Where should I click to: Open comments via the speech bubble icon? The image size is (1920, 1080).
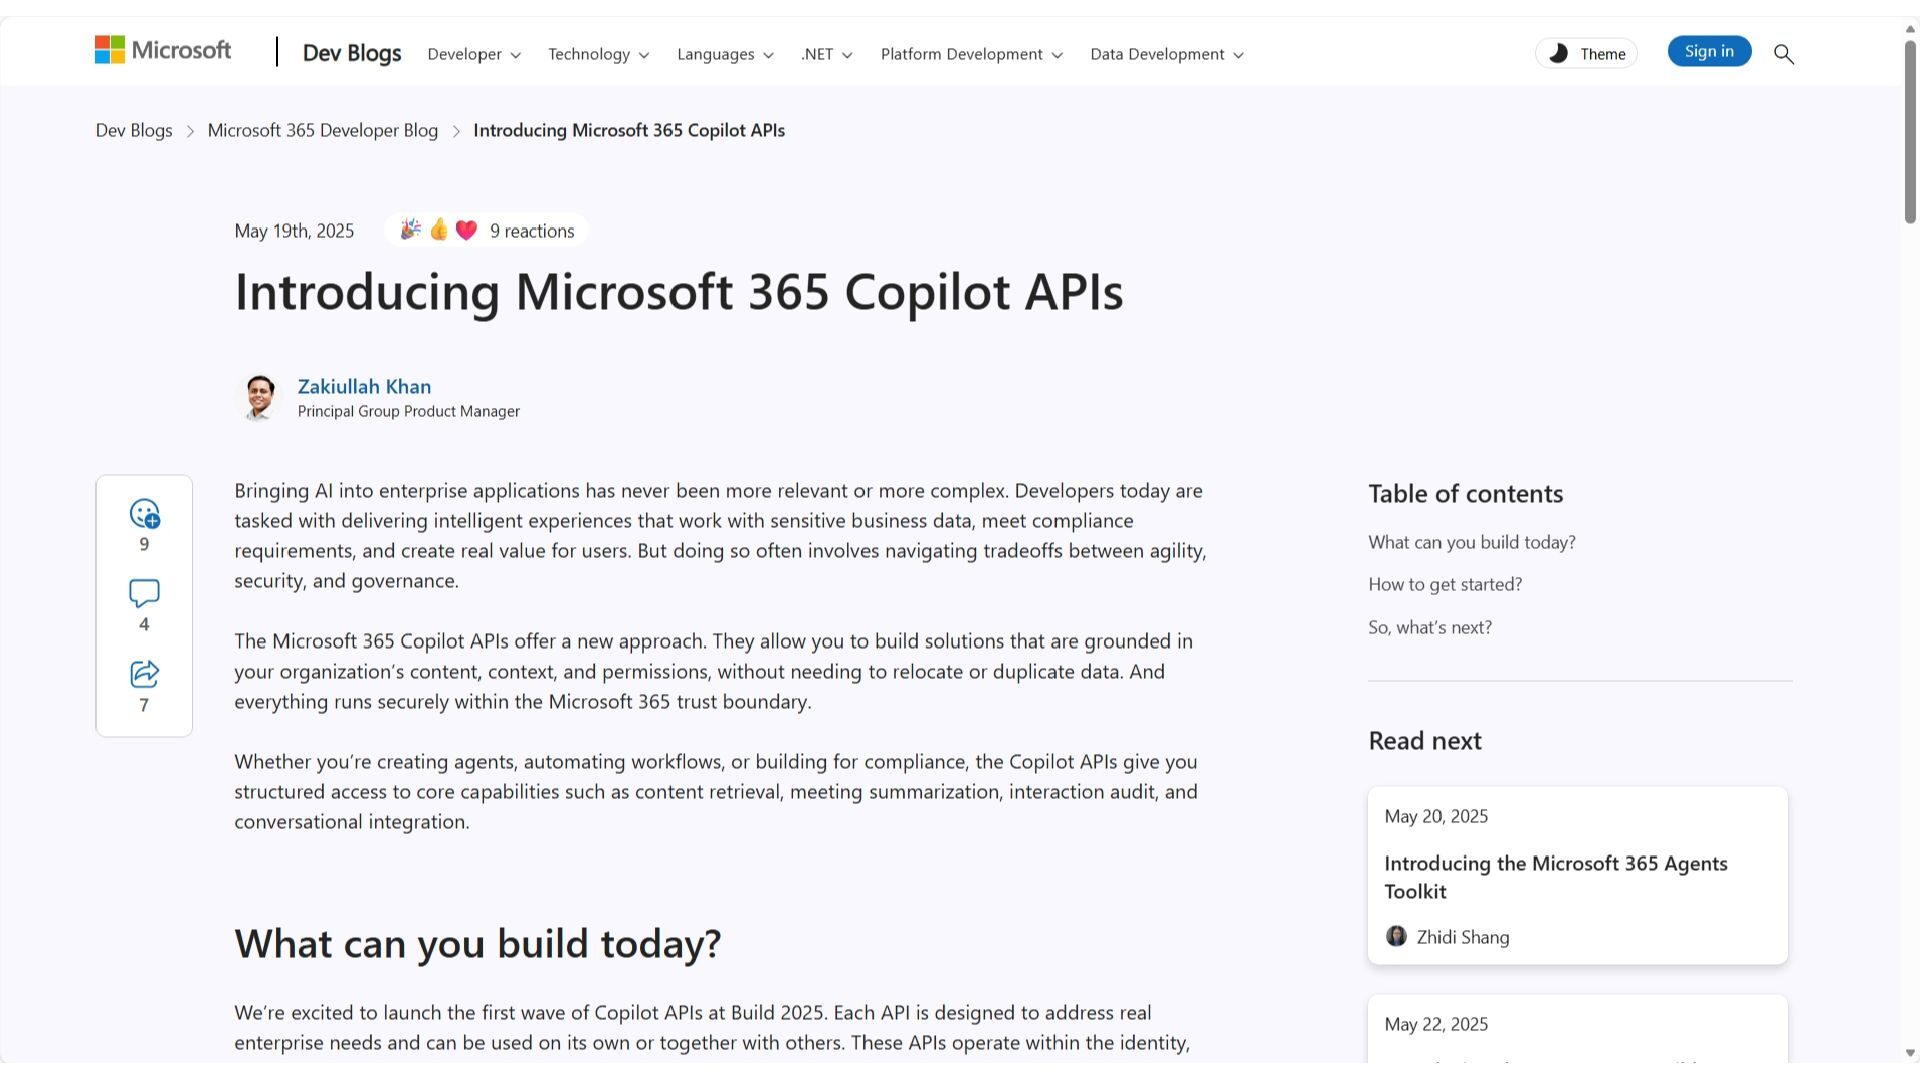144,594
